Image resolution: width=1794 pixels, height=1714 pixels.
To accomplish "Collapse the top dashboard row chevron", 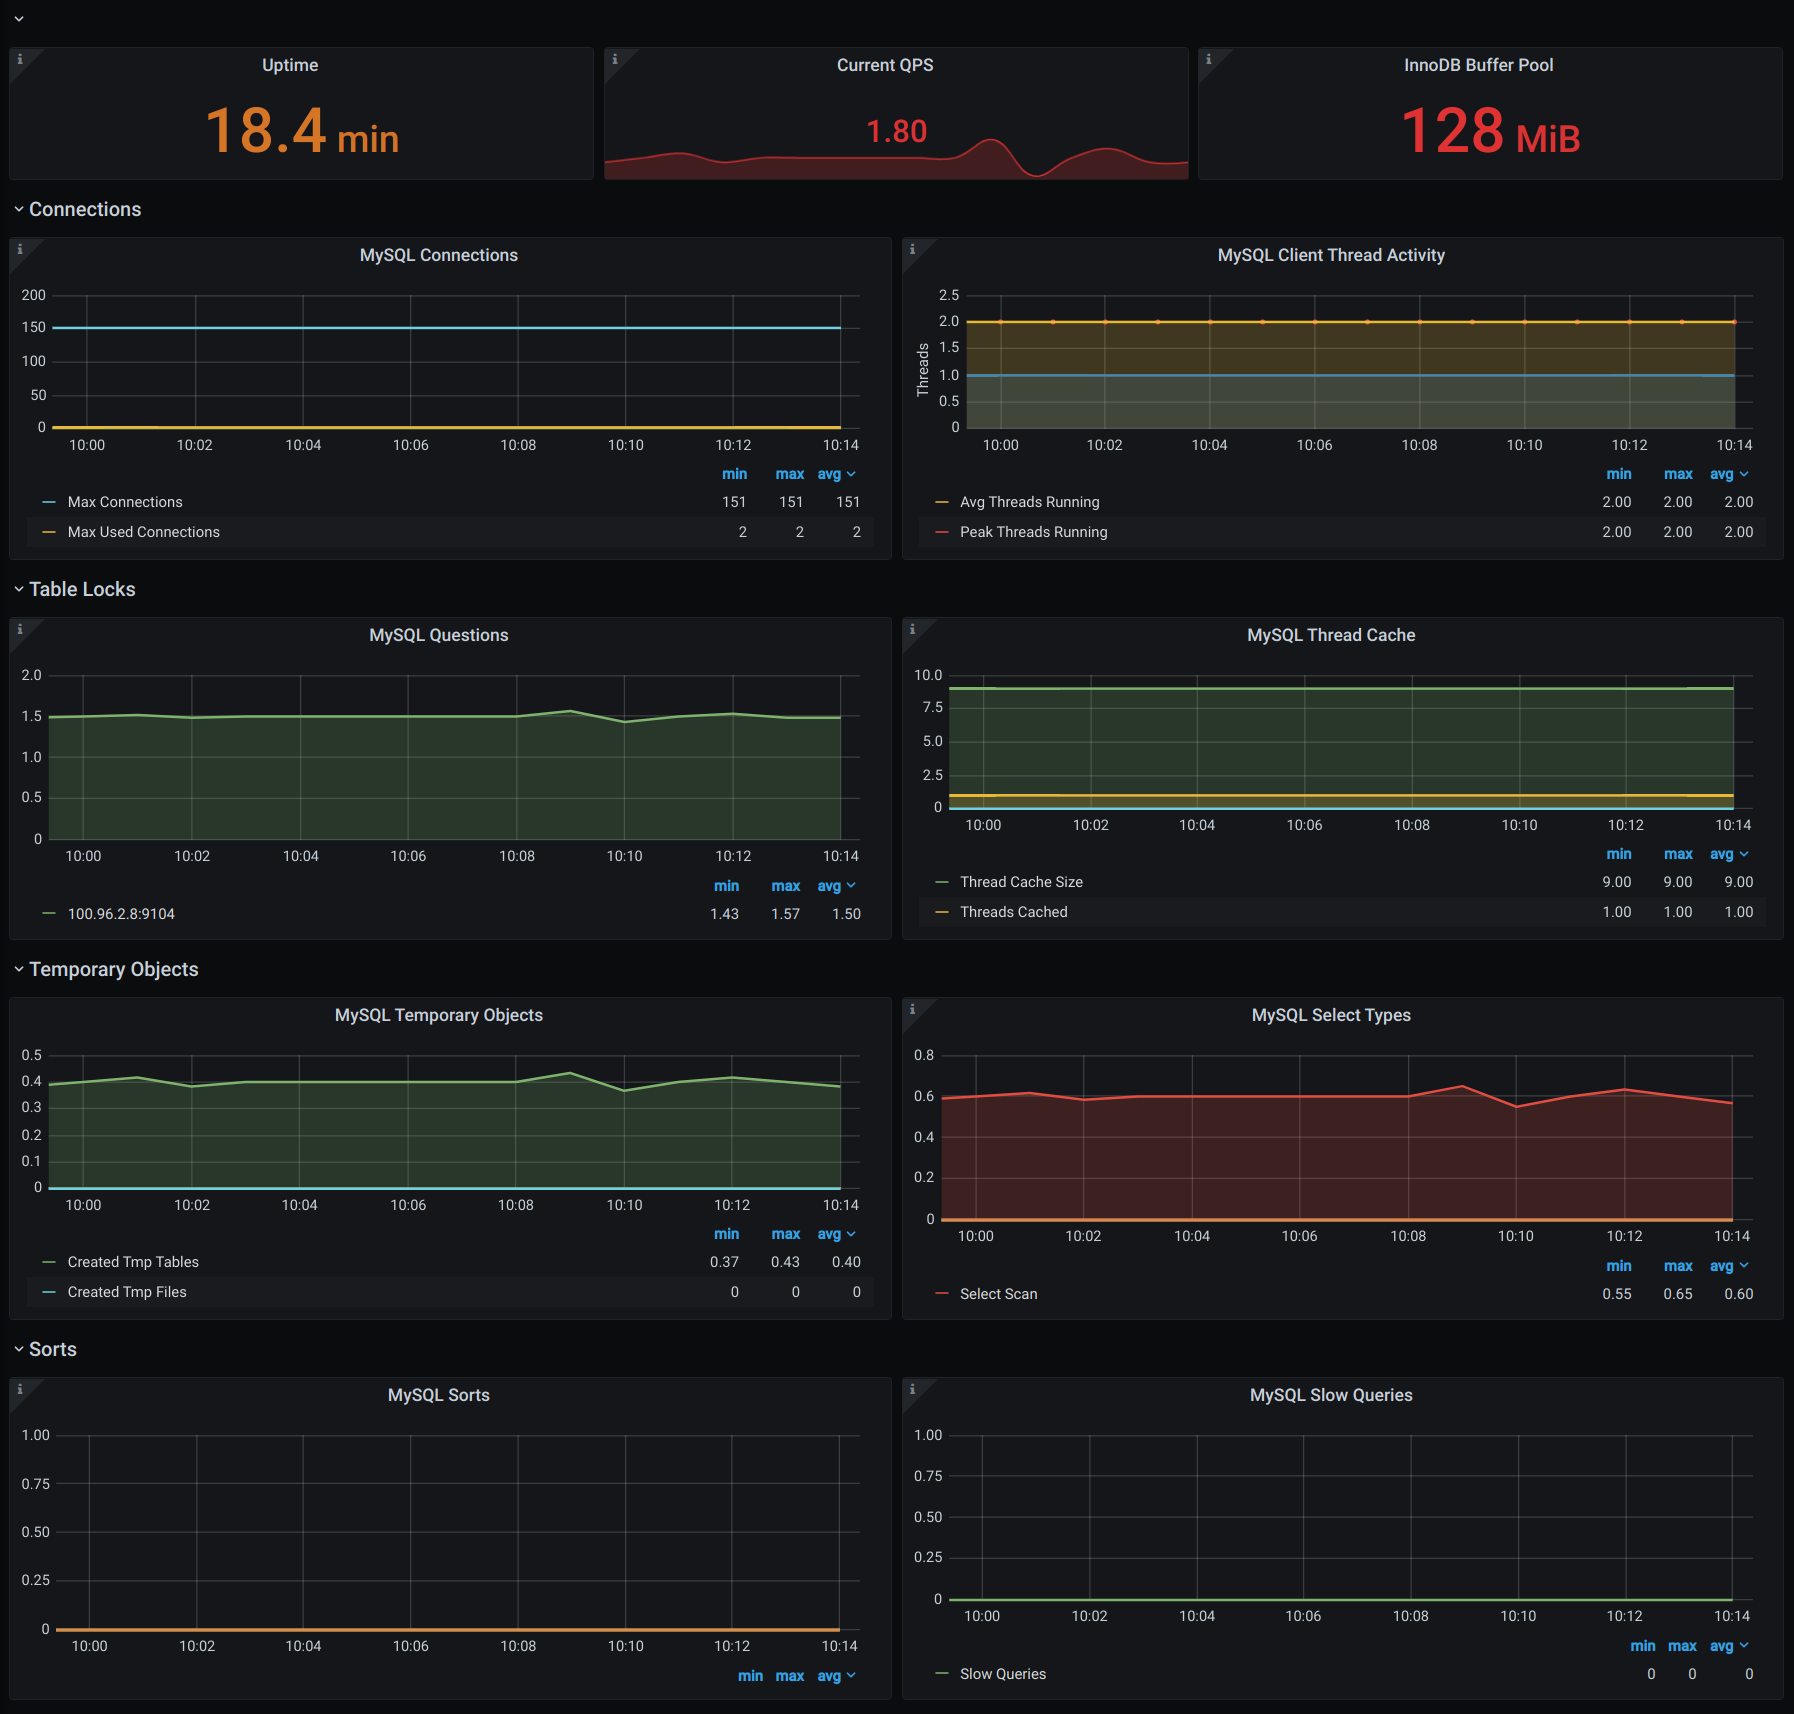I will [x=19, y=19].
